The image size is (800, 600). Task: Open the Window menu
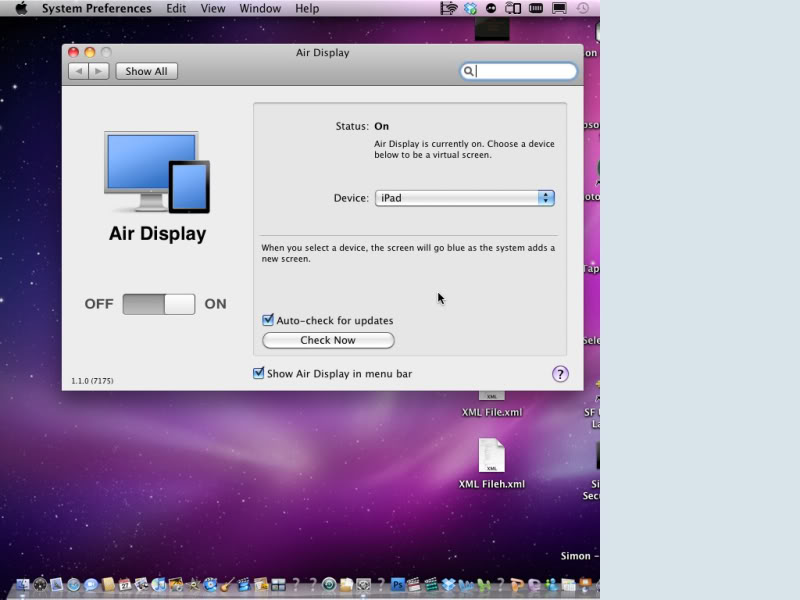pyautogui.click(x=260, y=8)
